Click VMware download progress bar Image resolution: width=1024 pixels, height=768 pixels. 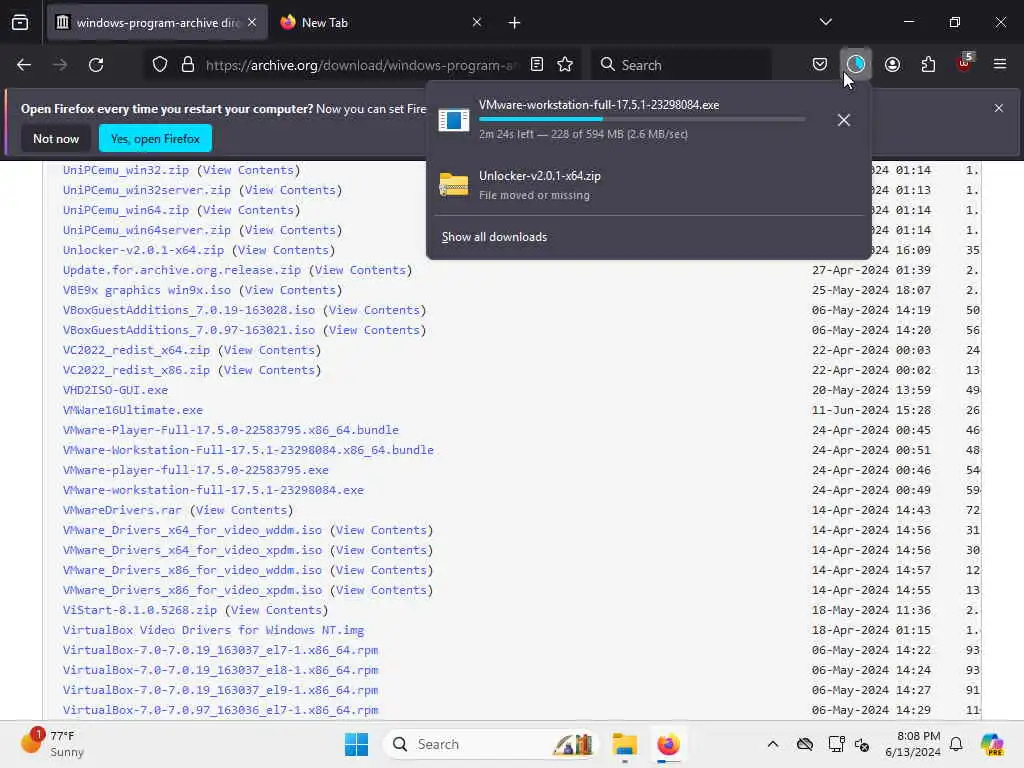click(642, 119)
